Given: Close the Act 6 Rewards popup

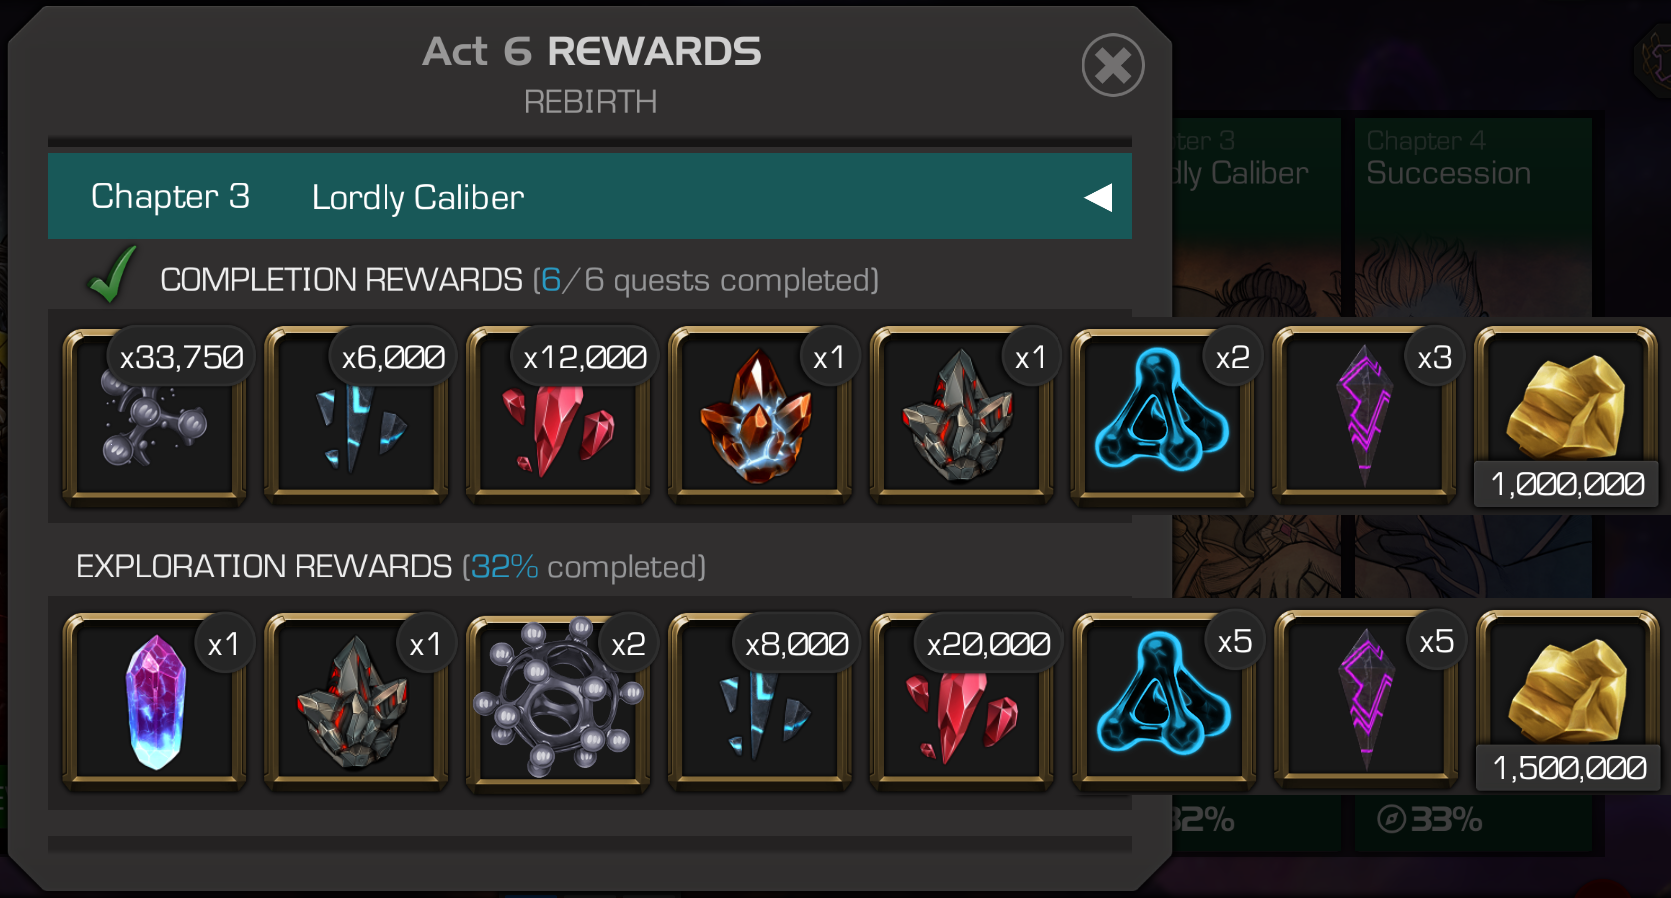Looking at the screenshot, I should (x=1112, y=66).
